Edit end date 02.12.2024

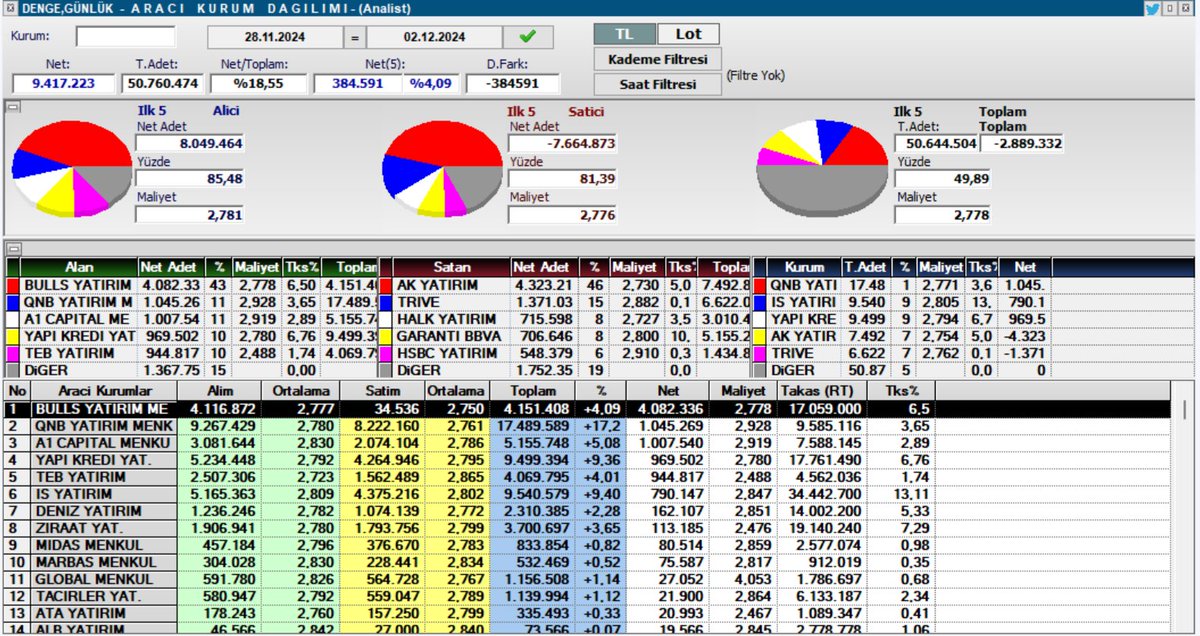click(433, 37)
